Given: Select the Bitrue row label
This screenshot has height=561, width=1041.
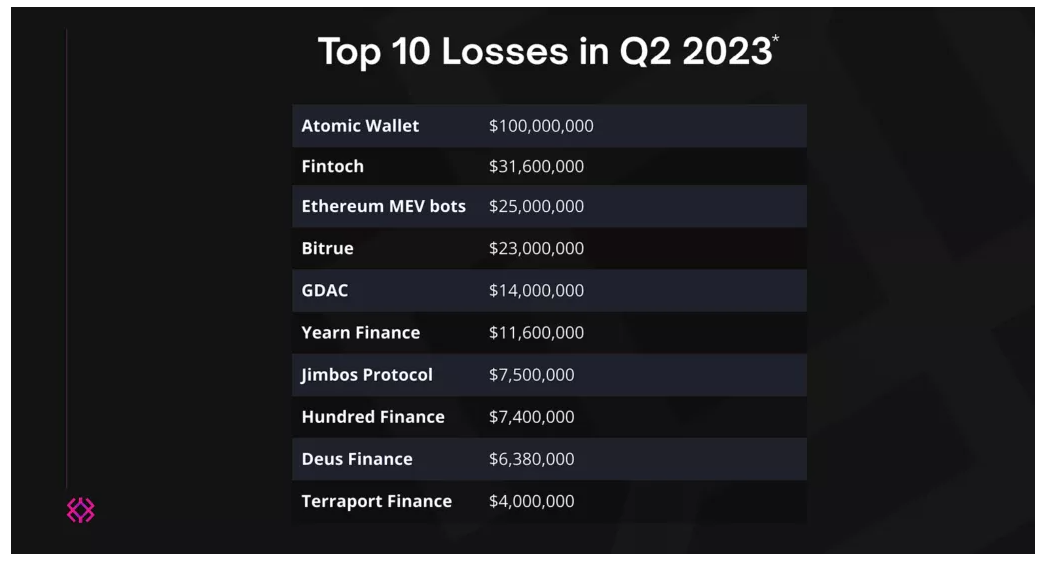Looking at the screenshot, I should pos(327,248).
